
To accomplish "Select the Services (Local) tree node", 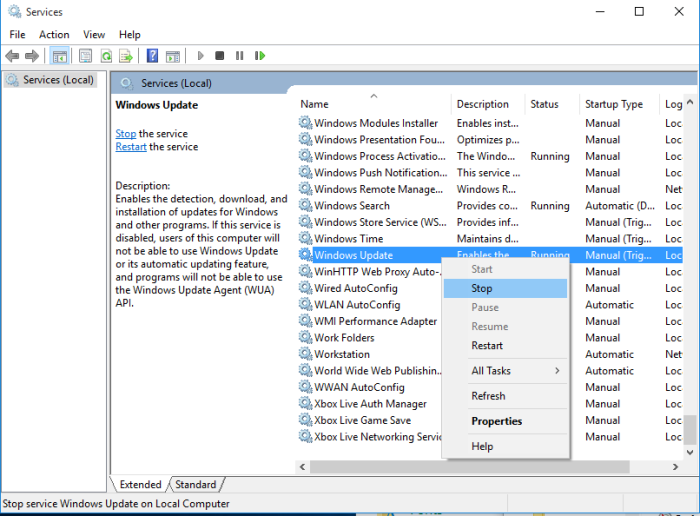I will tap(50, 80).
